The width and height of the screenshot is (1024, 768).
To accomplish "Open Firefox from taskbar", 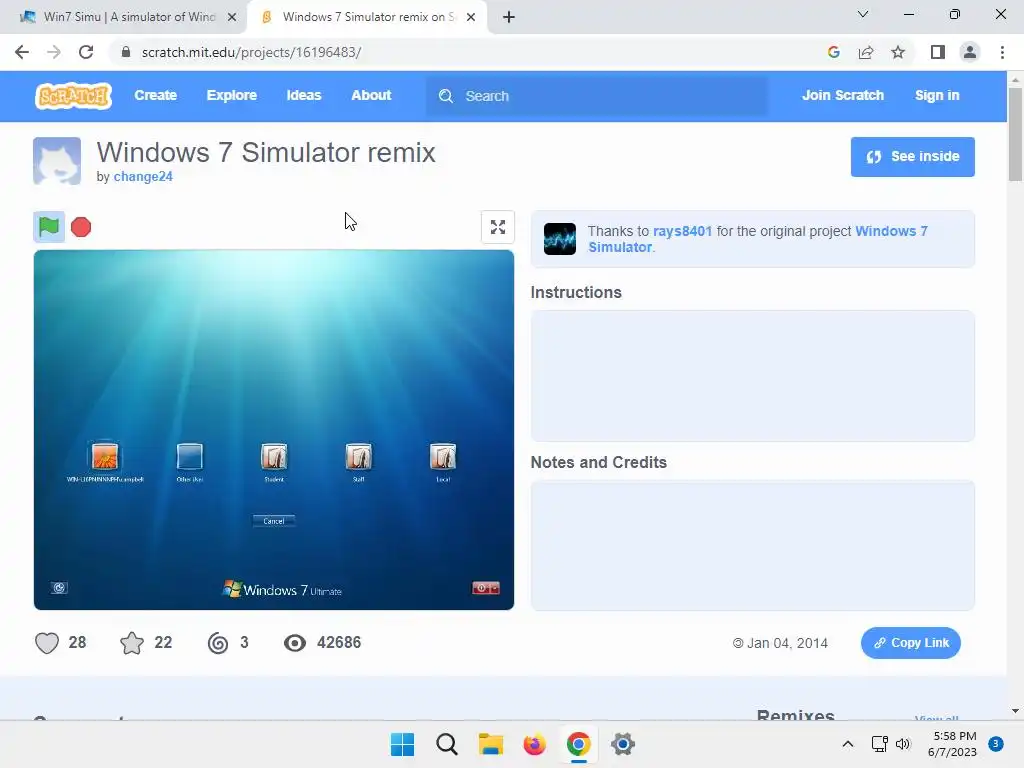I will point(534,744).
